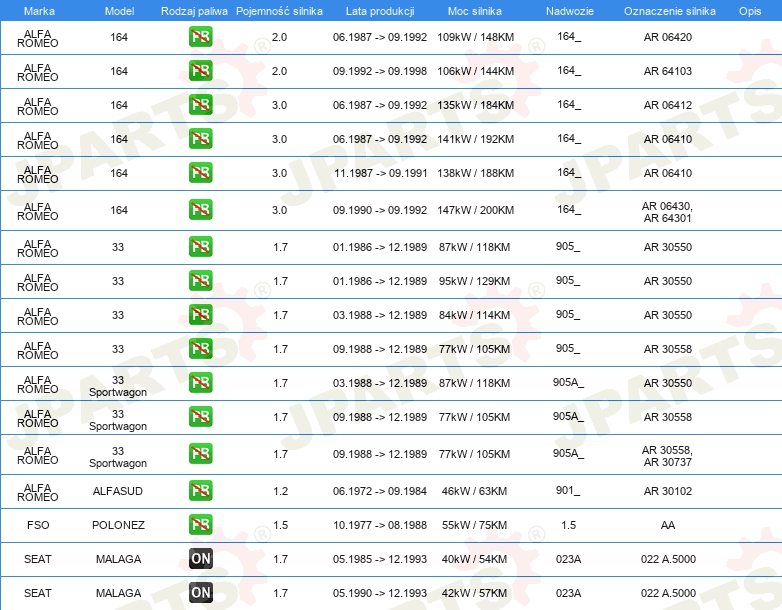The height and width of the screenshot is (610, 782).
Task: Select power value 40kW / 54KM
Action: [x=474, y=559]
